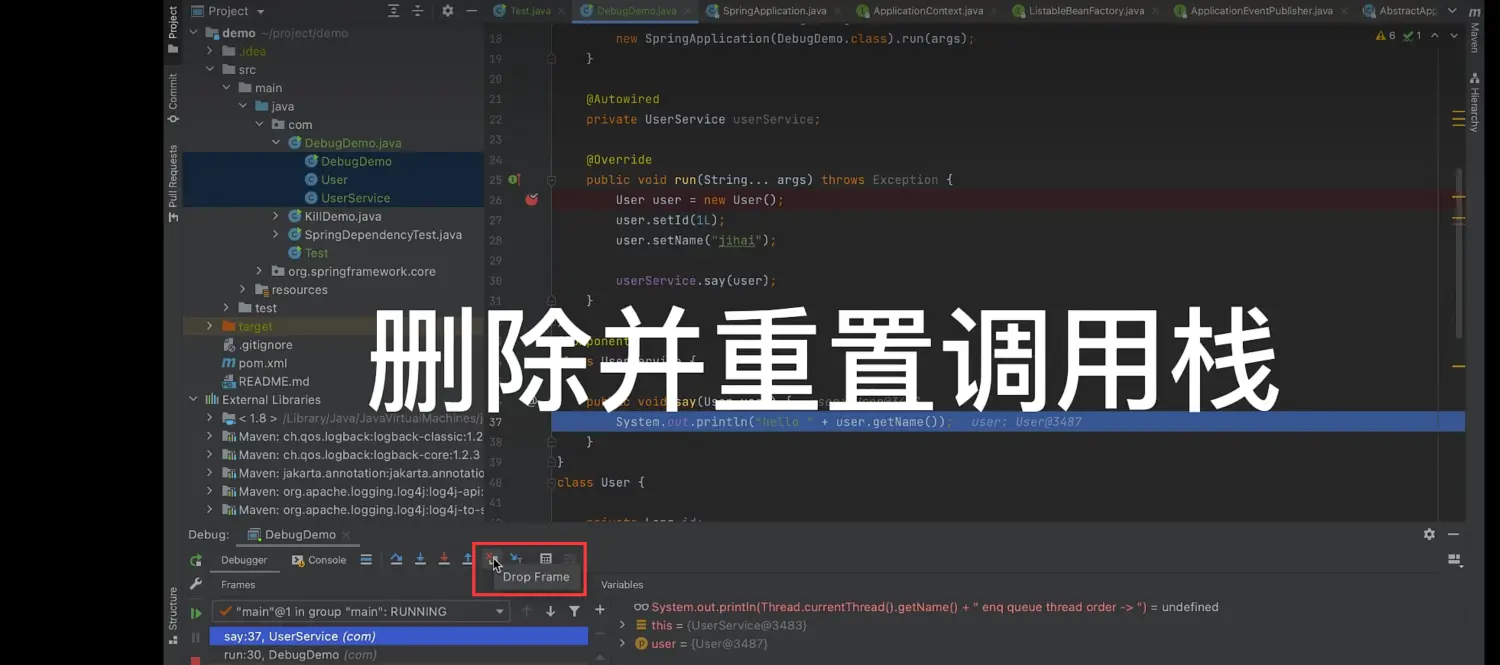Screen dimensions: 1500x665
Task: Collapse the External Libraries node
Action: [193, 400]
